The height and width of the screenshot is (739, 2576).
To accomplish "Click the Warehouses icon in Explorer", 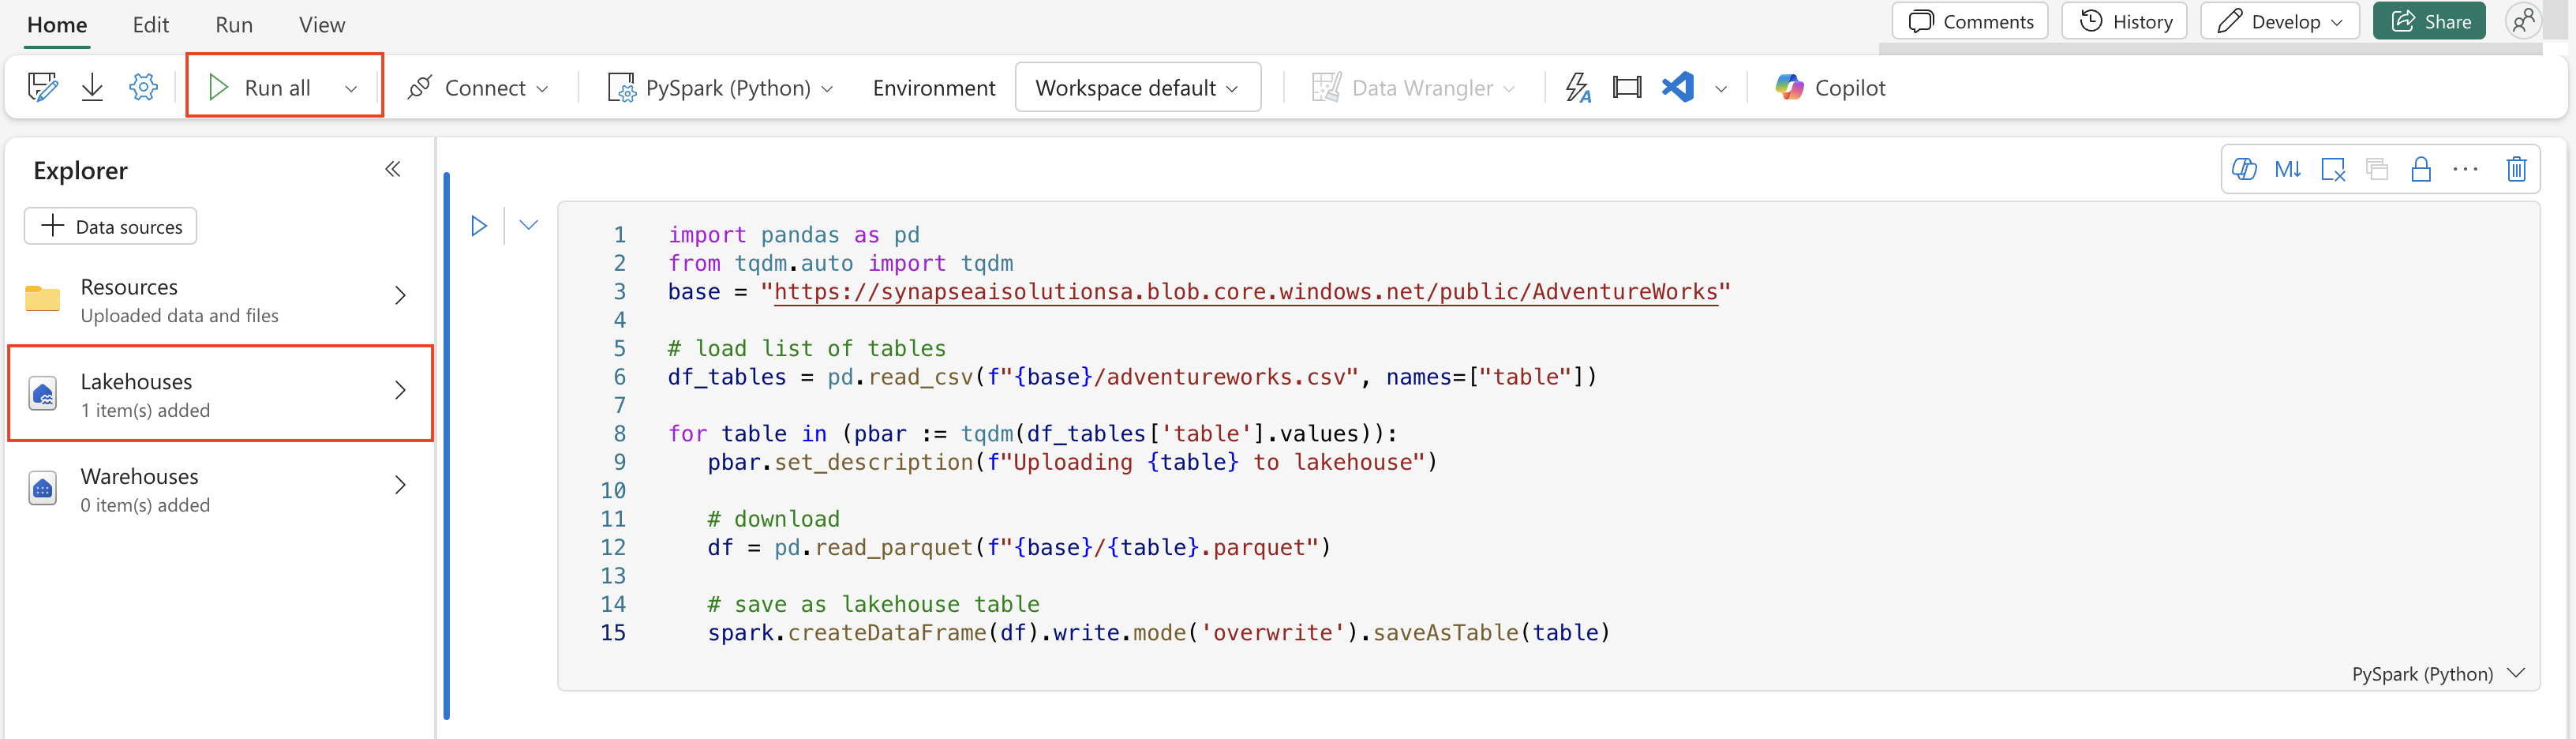I will [x=42, y=489].
